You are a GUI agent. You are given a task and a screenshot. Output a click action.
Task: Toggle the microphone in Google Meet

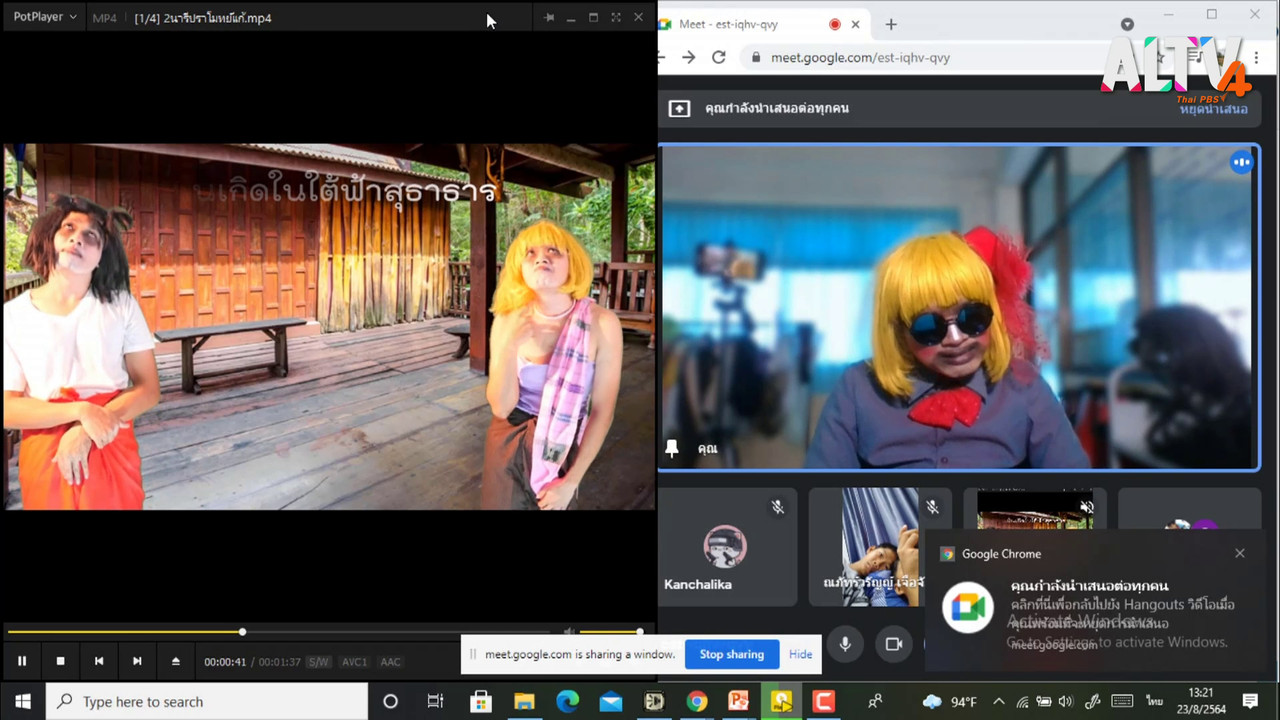pyautogui.click(x=845, y=644)
